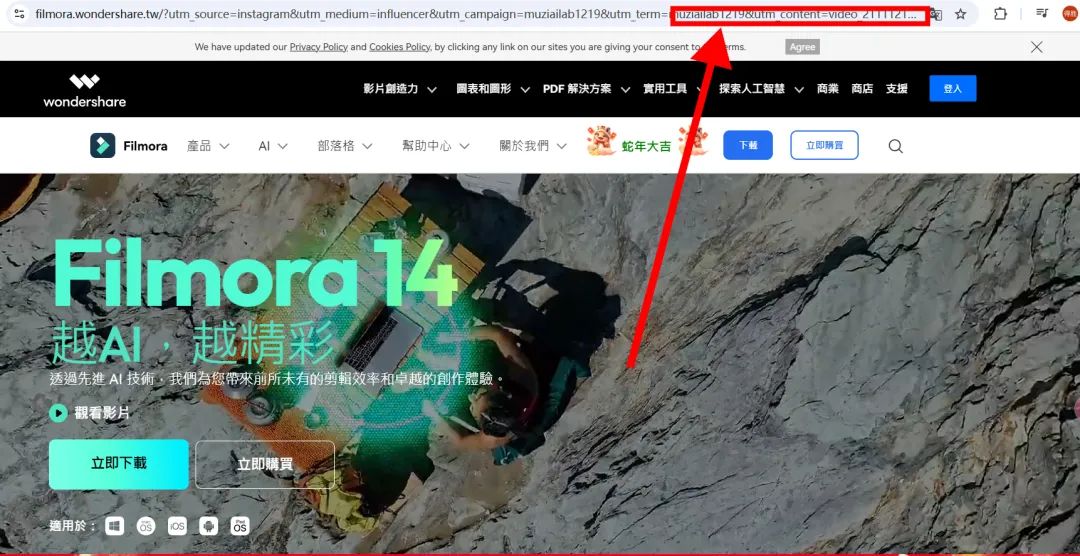This screenshot has width=1080, height=556.
Task: Select the Android platform icon
Action: 208,526
